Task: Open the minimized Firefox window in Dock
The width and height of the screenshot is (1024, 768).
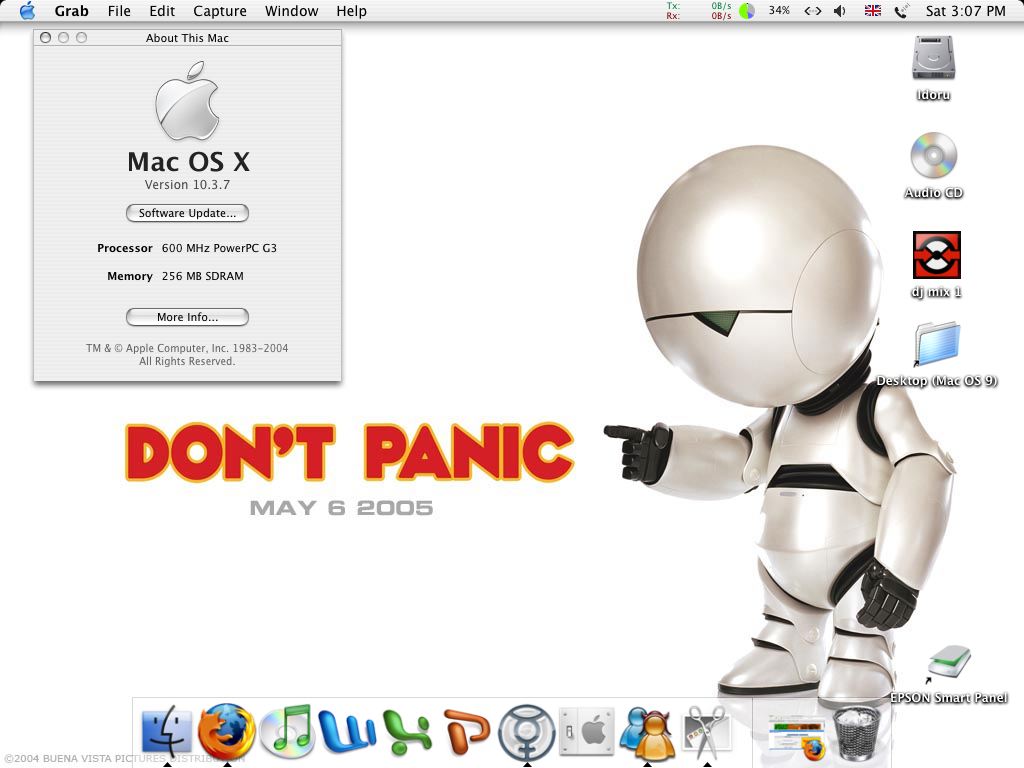Action: (x=797, y=737)
